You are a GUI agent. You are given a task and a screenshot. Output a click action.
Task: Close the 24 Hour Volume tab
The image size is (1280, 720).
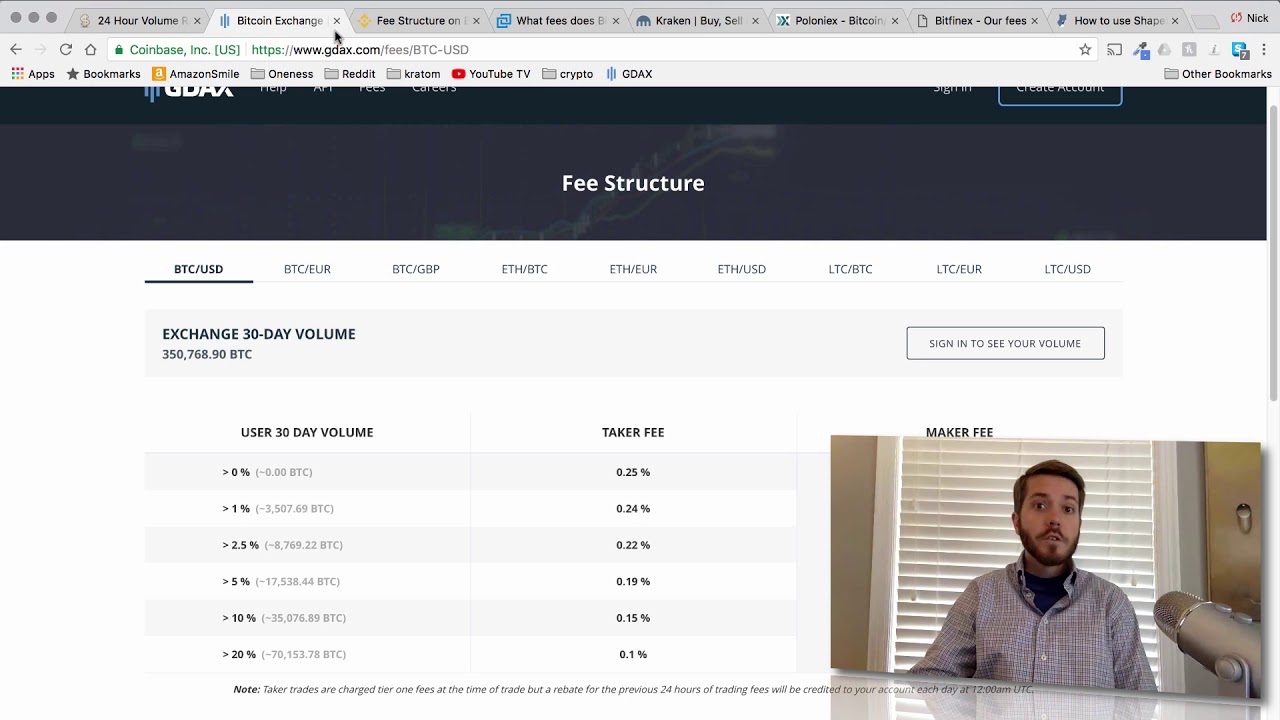coord(197,21)
